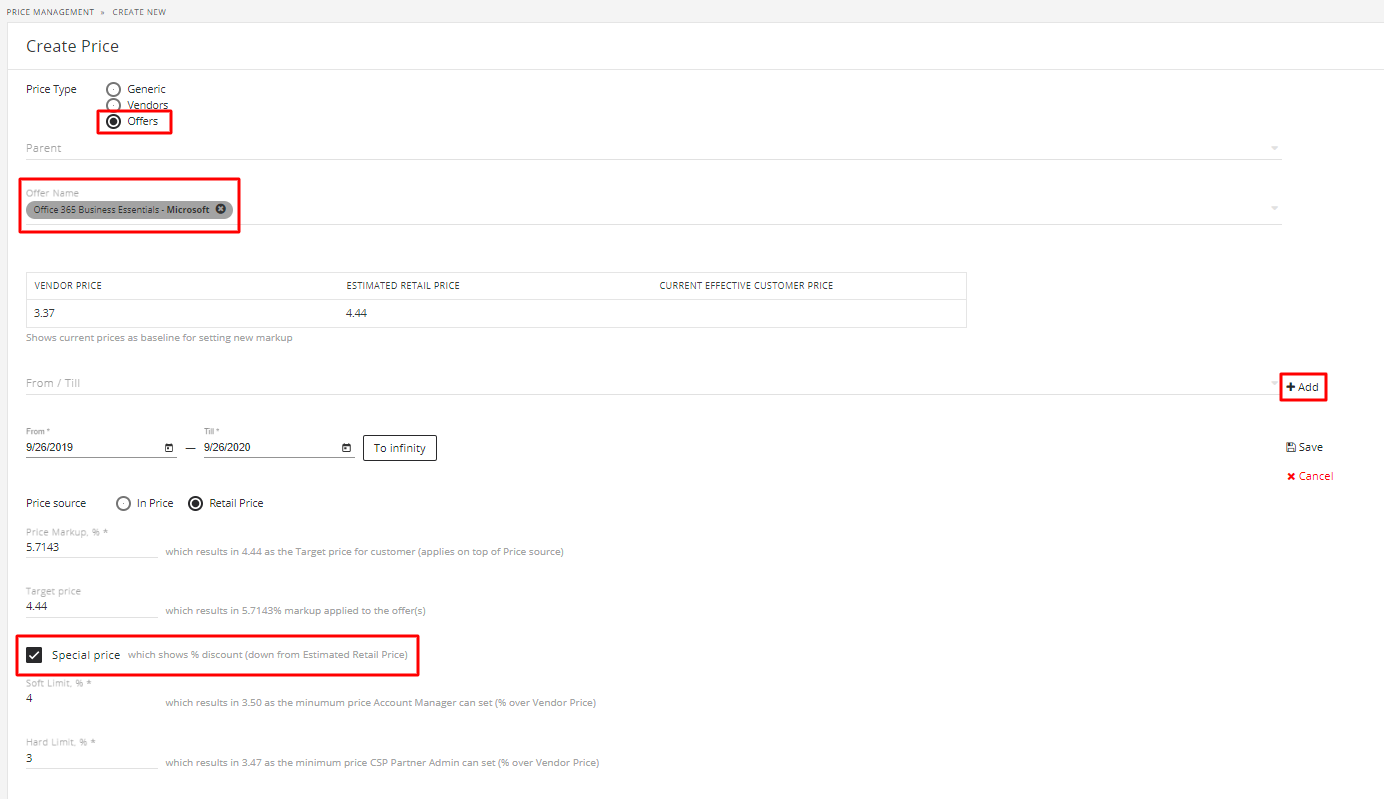1384x799 pixels.
Task: Open the From / Till dropdown field
Action: coord(653,383)
